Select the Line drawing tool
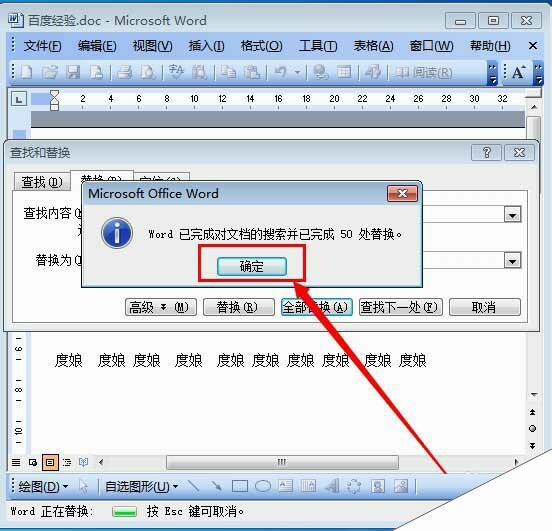The image size is (552, 531). [x=193, y=487]
